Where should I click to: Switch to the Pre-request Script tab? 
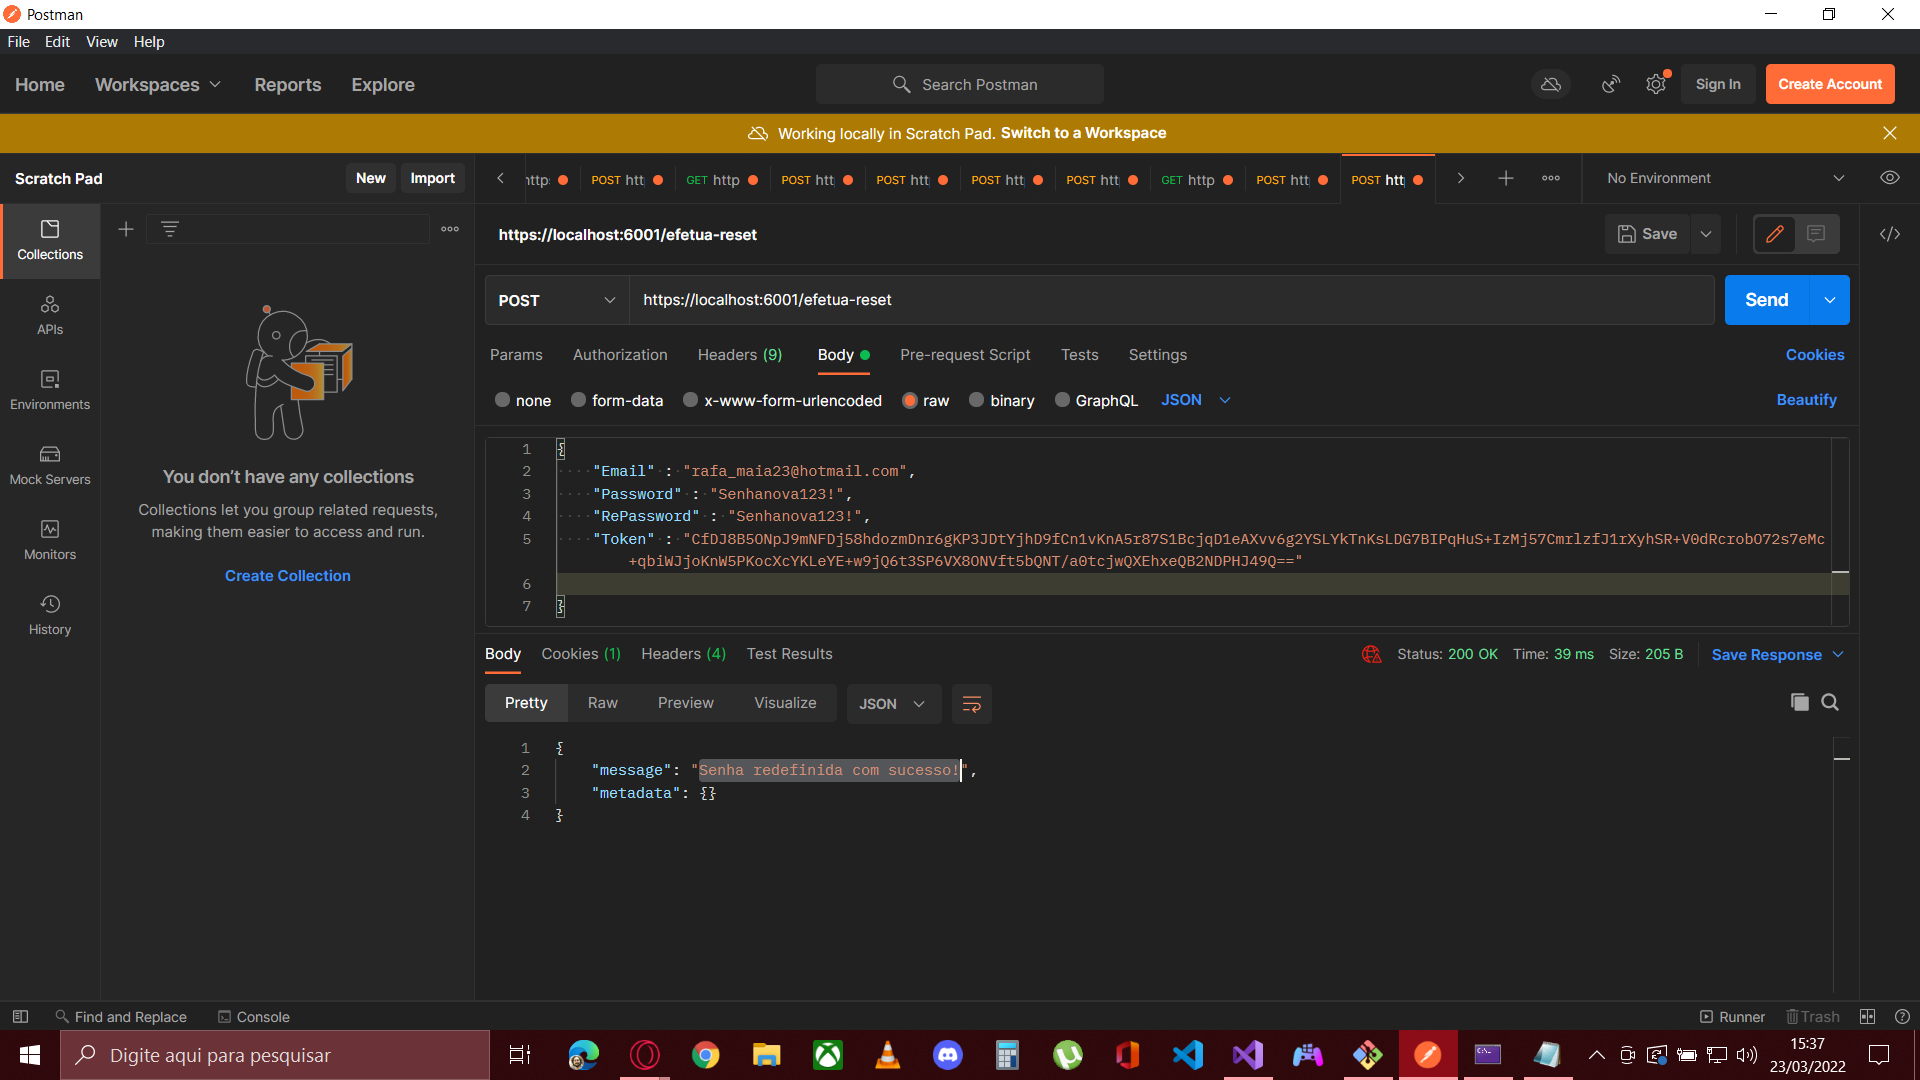[965, 355]
